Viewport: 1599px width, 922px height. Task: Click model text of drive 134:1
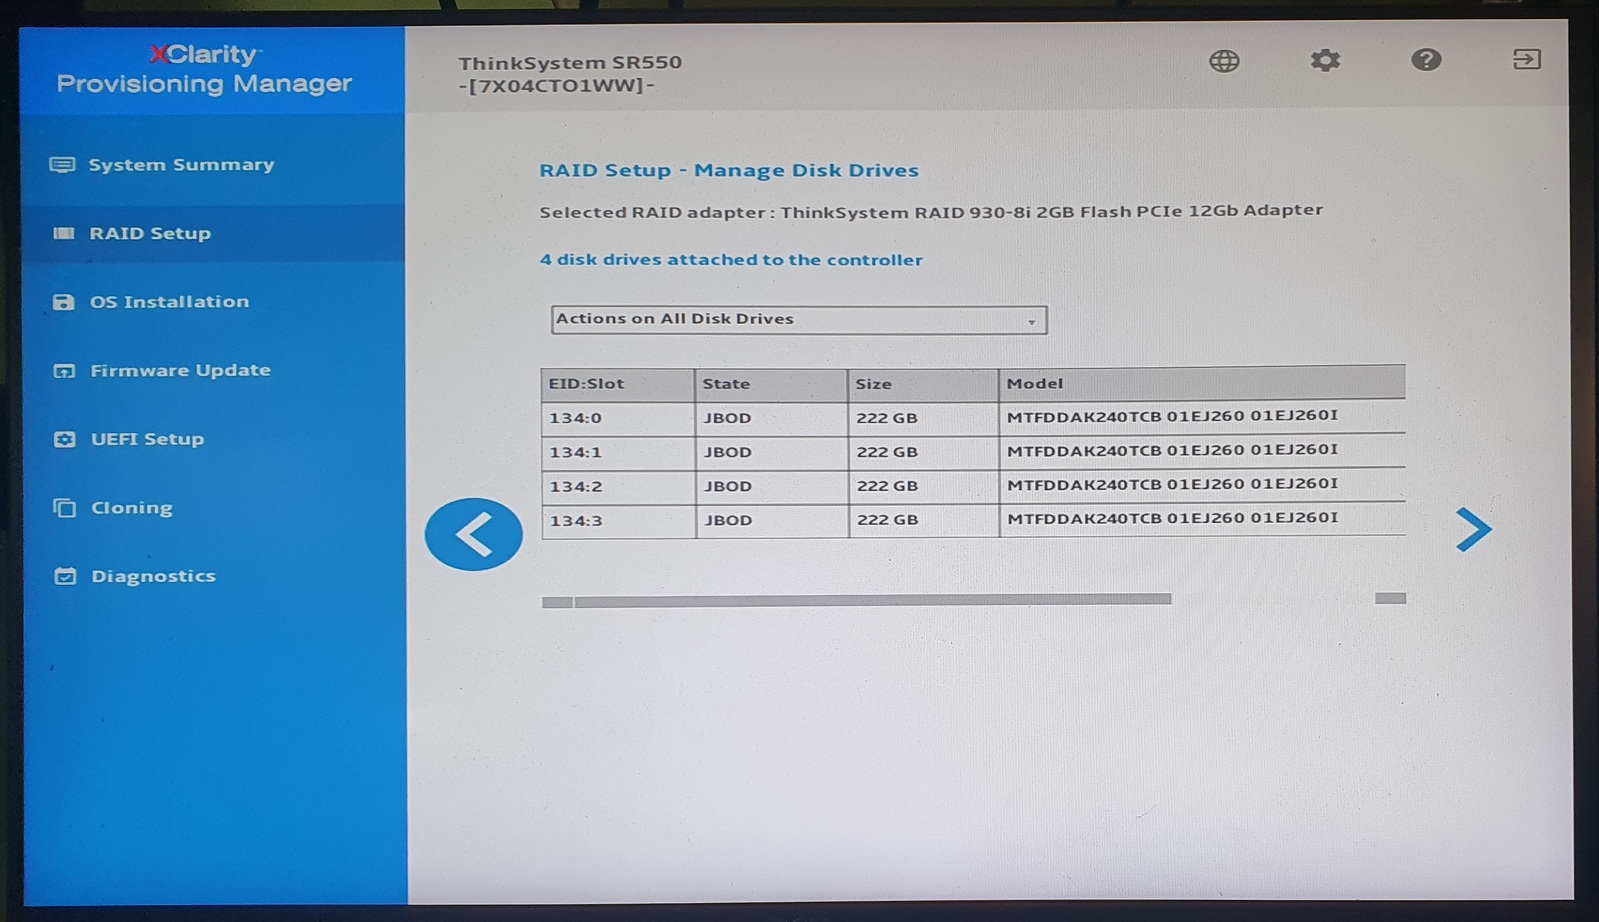(x=1172, y=451)
